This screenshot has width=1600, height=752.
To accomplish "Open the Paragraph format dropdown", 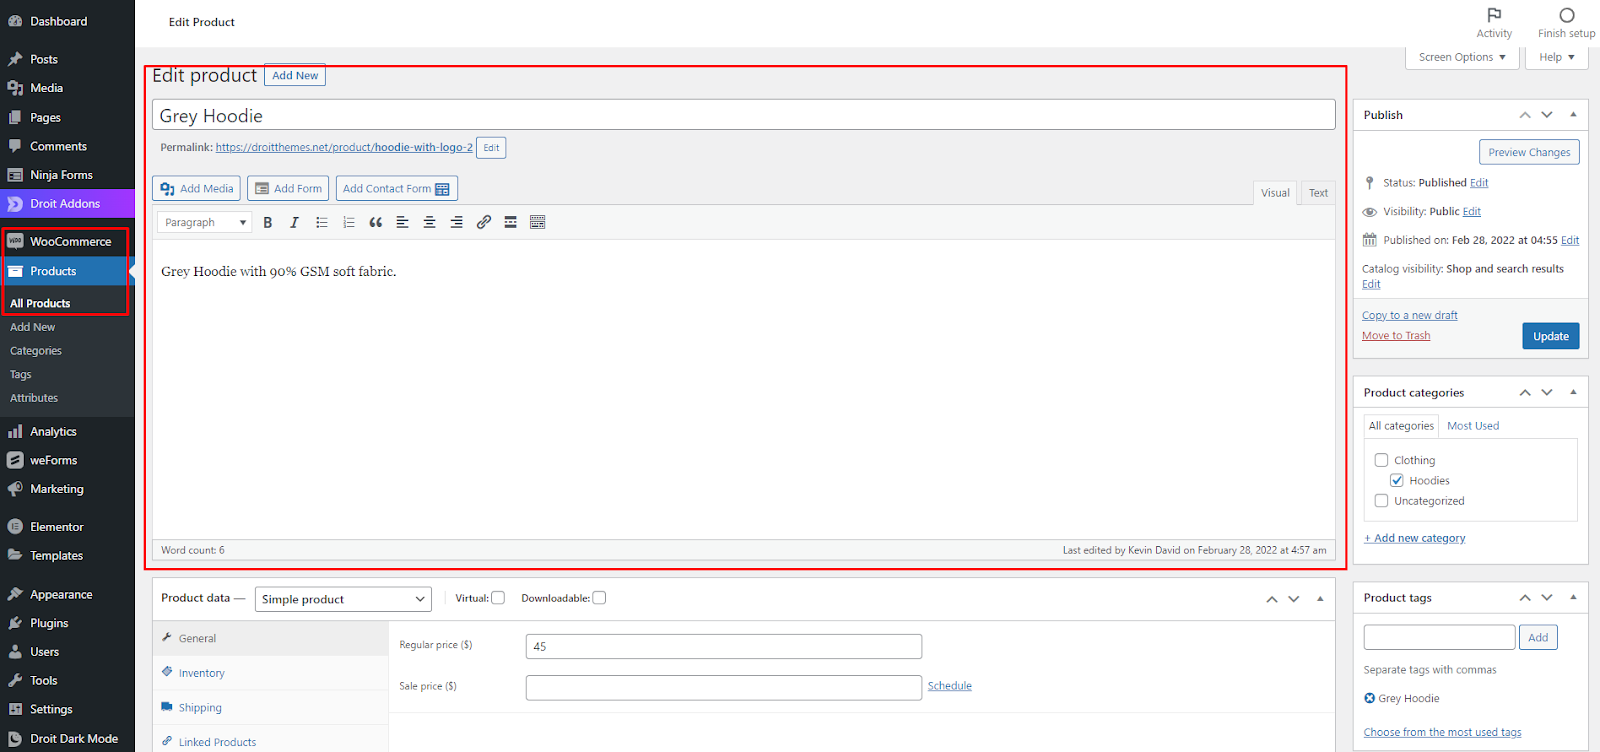I will (204, 222).
